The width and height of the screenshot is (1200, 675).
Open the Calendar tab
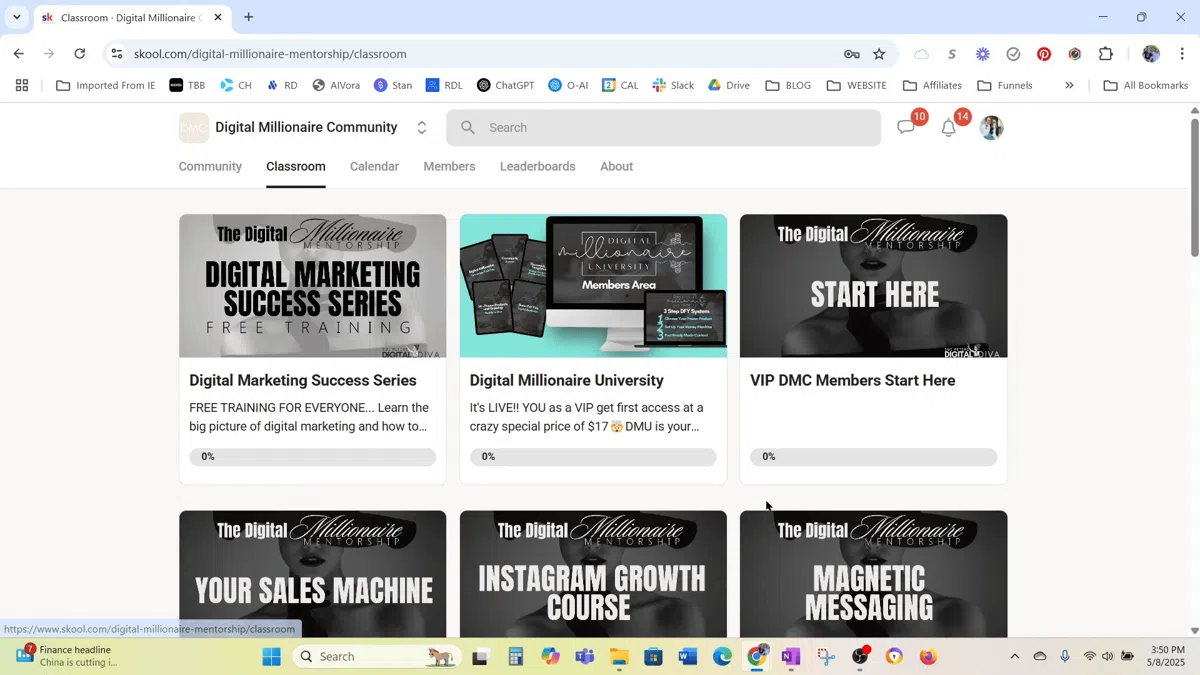pos(374,166)
